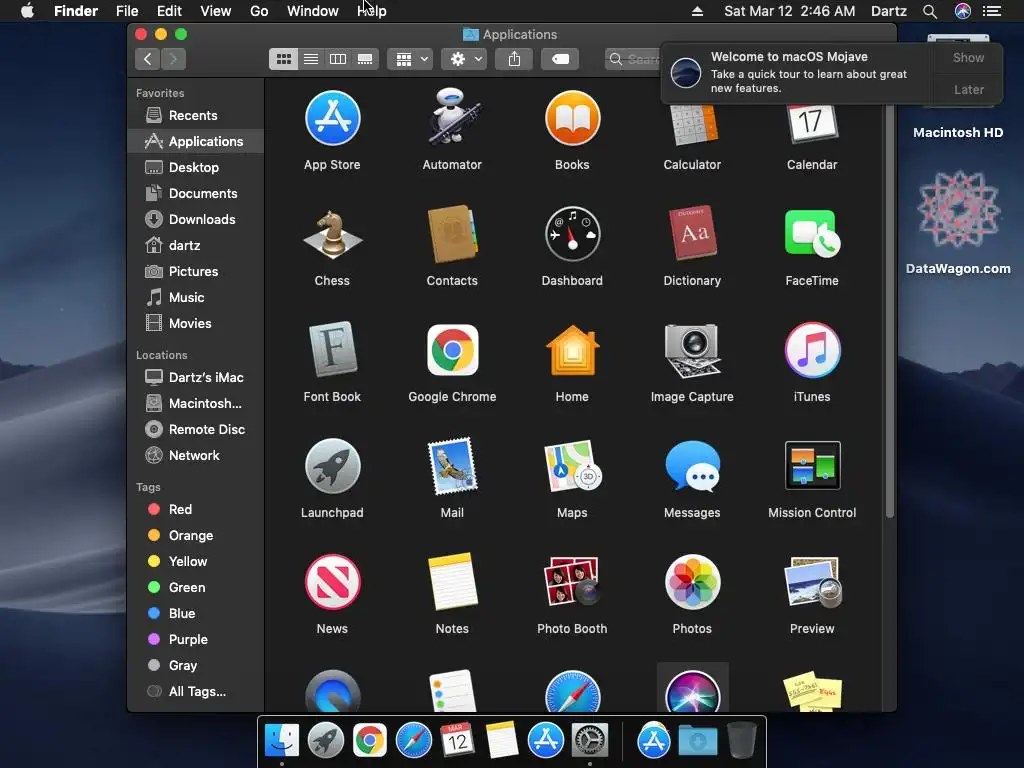Show All Tags in the sidebar
Image resolution: width=1024 pixels, height=768 pixels.
[x=196, y=692]
